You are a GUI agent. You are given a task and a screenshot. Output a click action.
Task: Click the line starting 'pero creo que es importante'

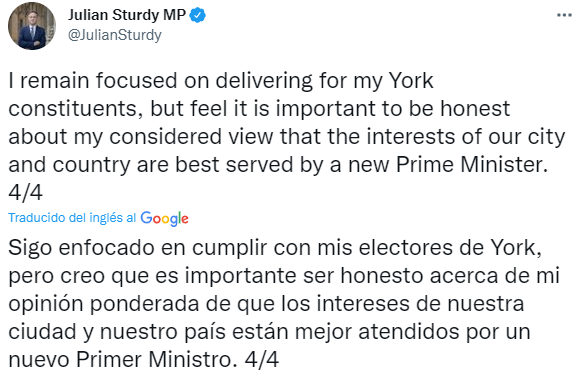point(284,276)
